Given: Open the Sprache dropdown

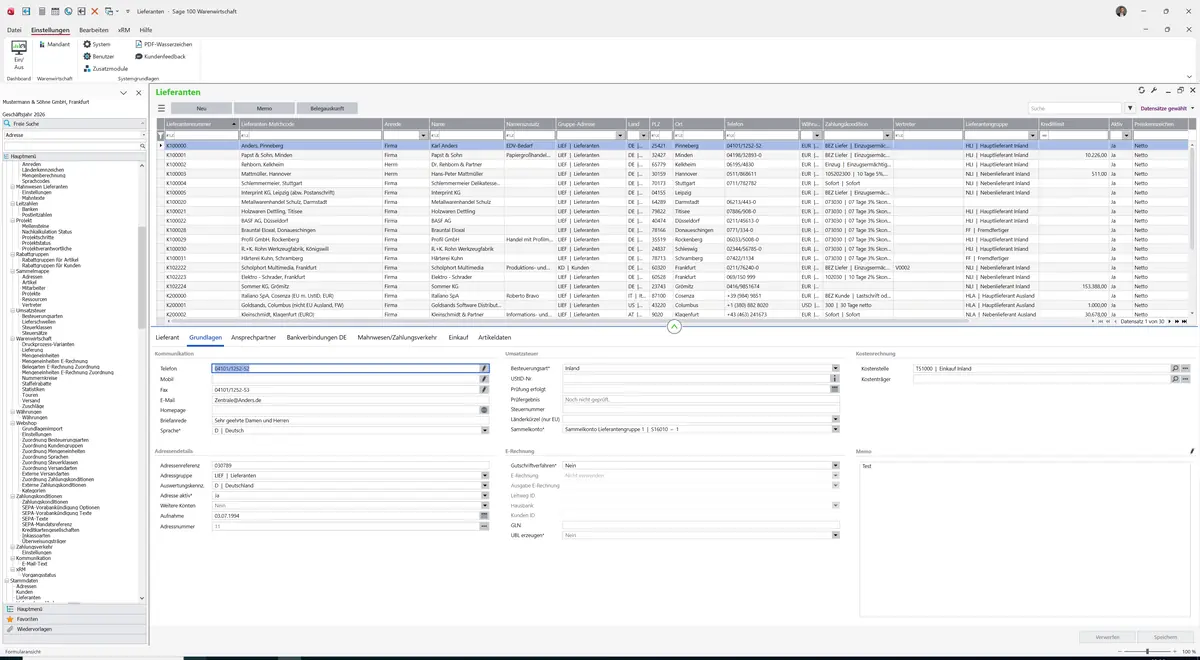Looking at the screenshot, I should click(x=484, y=431).
